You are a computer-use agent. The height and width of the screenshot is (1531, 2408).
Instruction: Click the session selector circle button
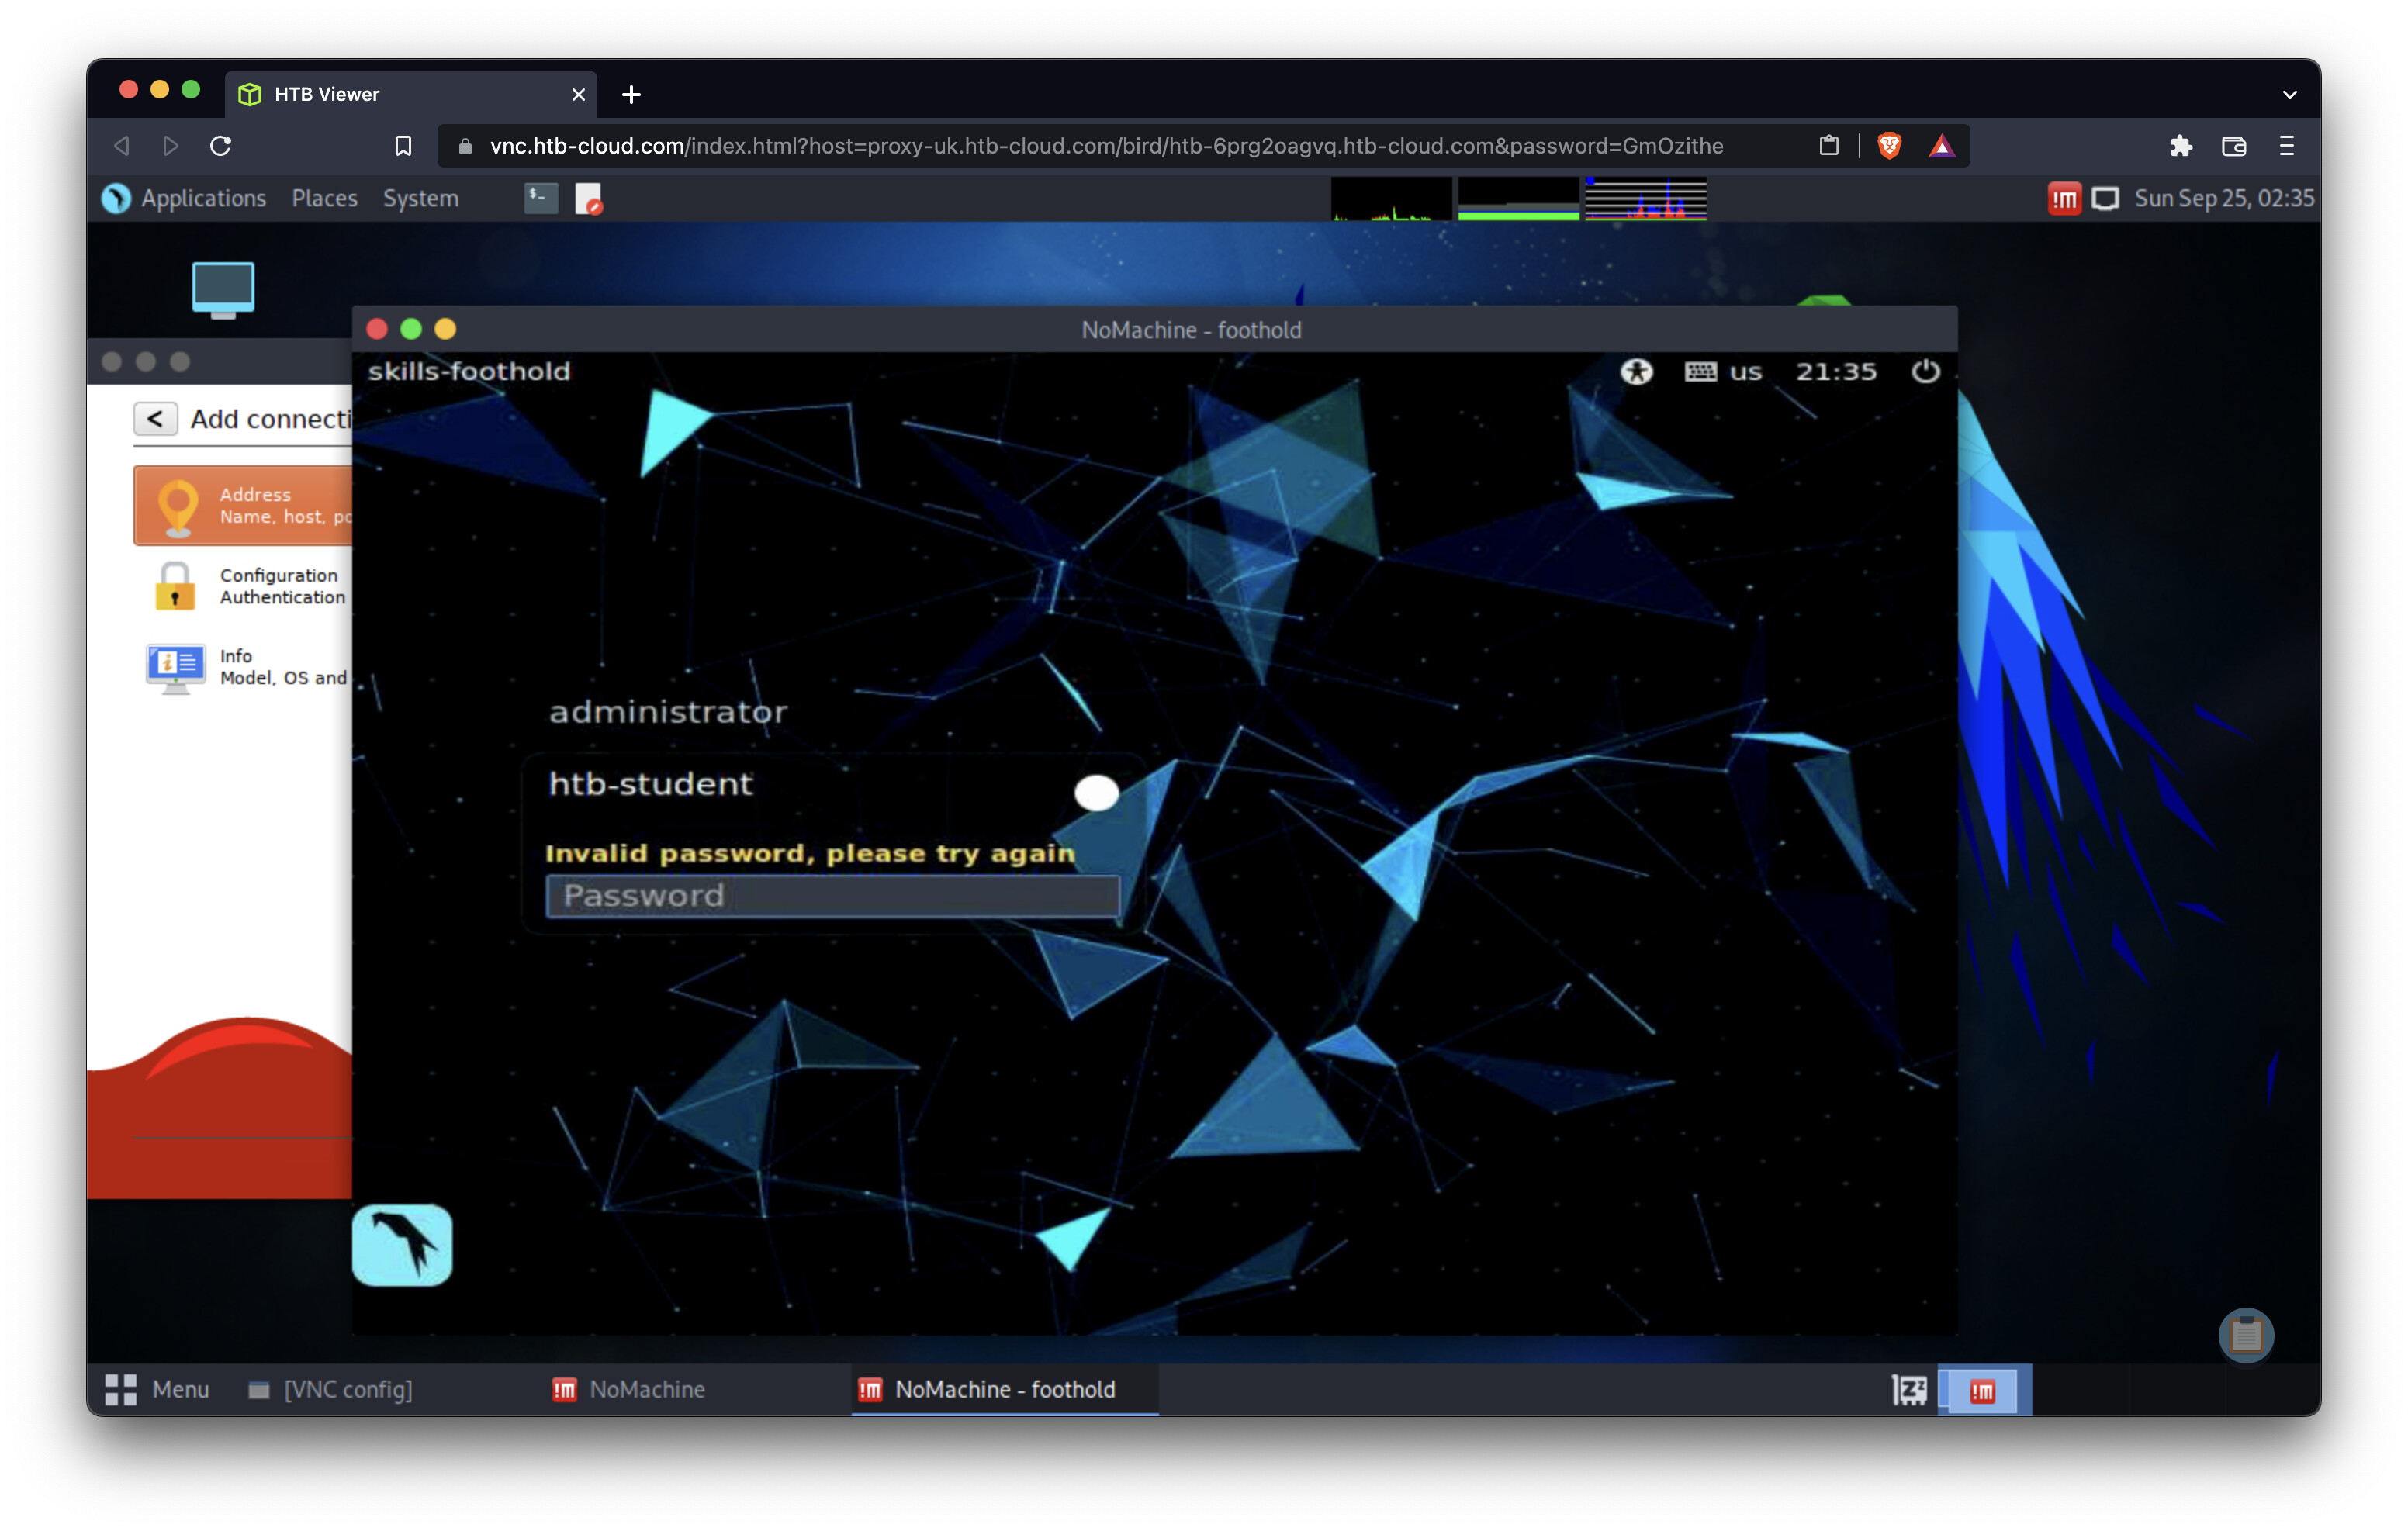(1096, 793)
